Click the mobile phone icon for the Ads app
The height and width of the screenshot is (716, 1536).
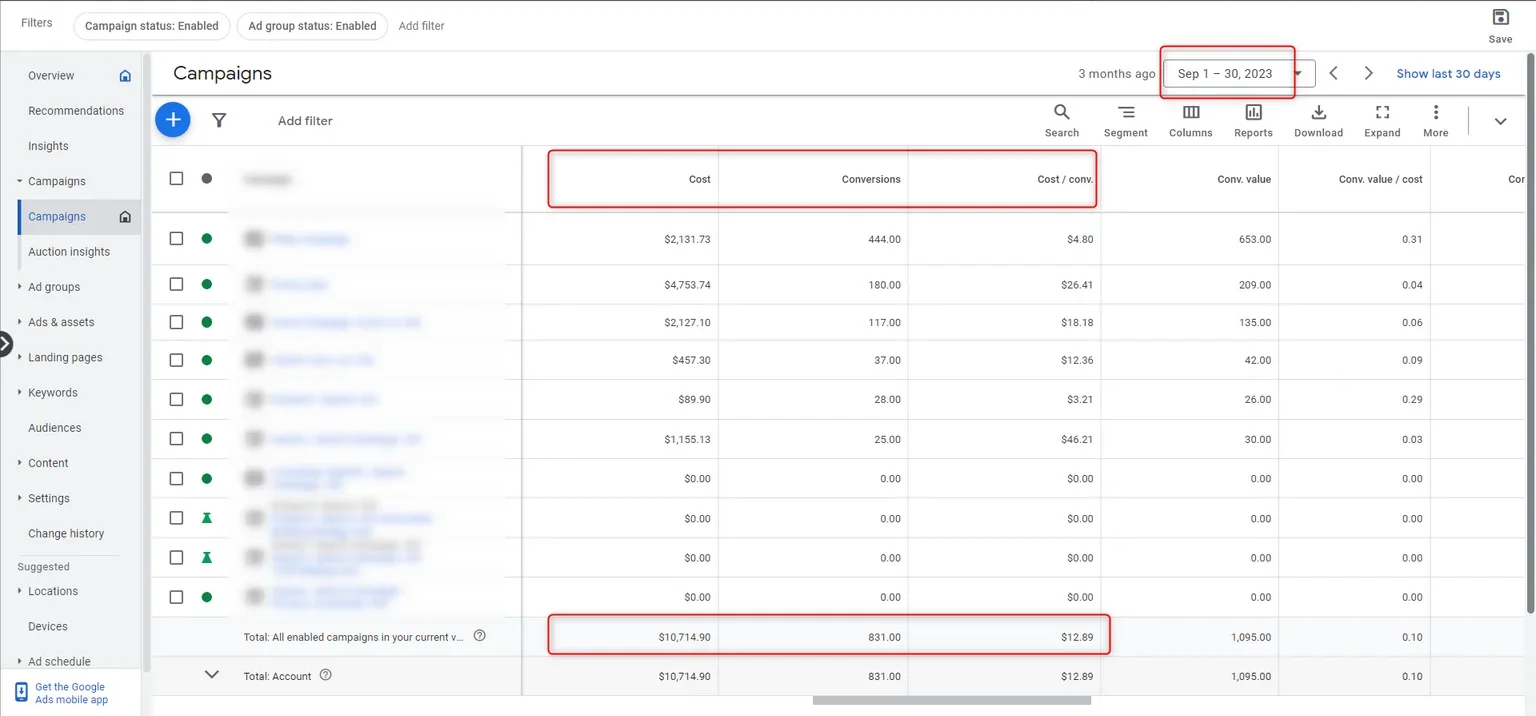22,693
